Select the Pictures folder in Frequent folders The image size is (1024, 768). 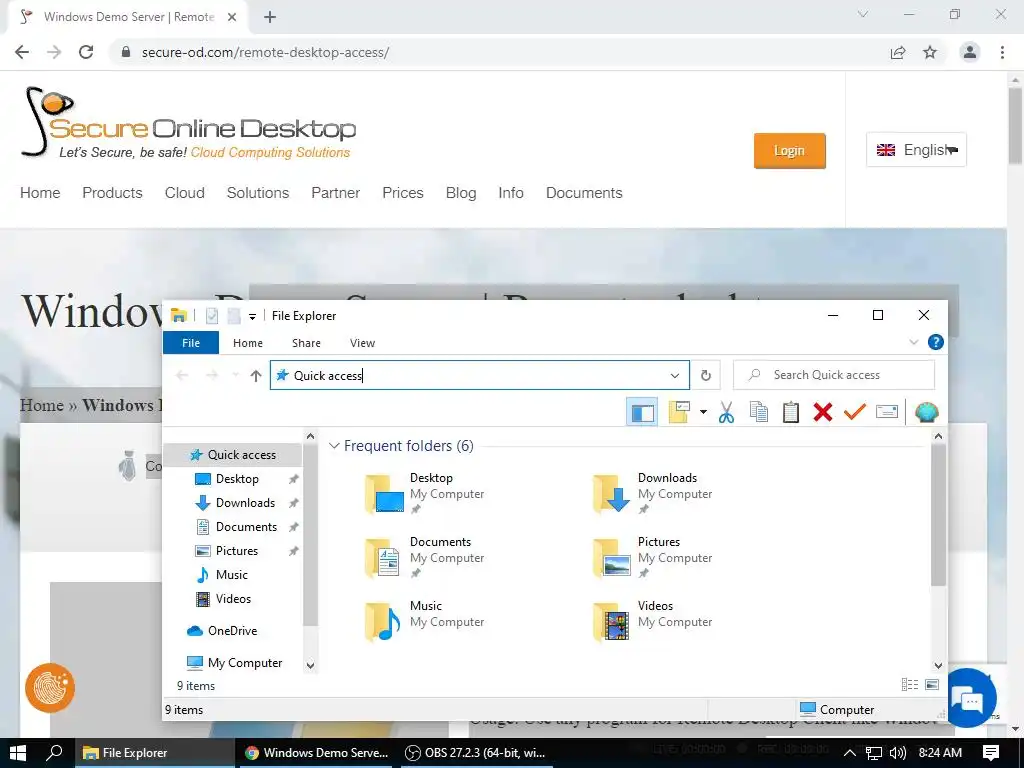pyautogui.click(x=653, y=558)
